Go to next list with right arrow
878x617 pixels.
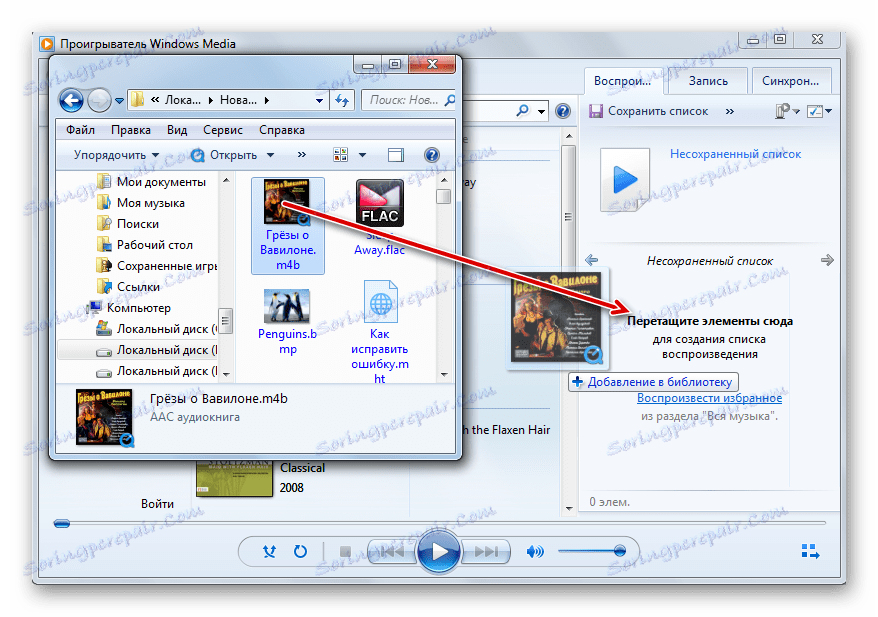(827, 260)
